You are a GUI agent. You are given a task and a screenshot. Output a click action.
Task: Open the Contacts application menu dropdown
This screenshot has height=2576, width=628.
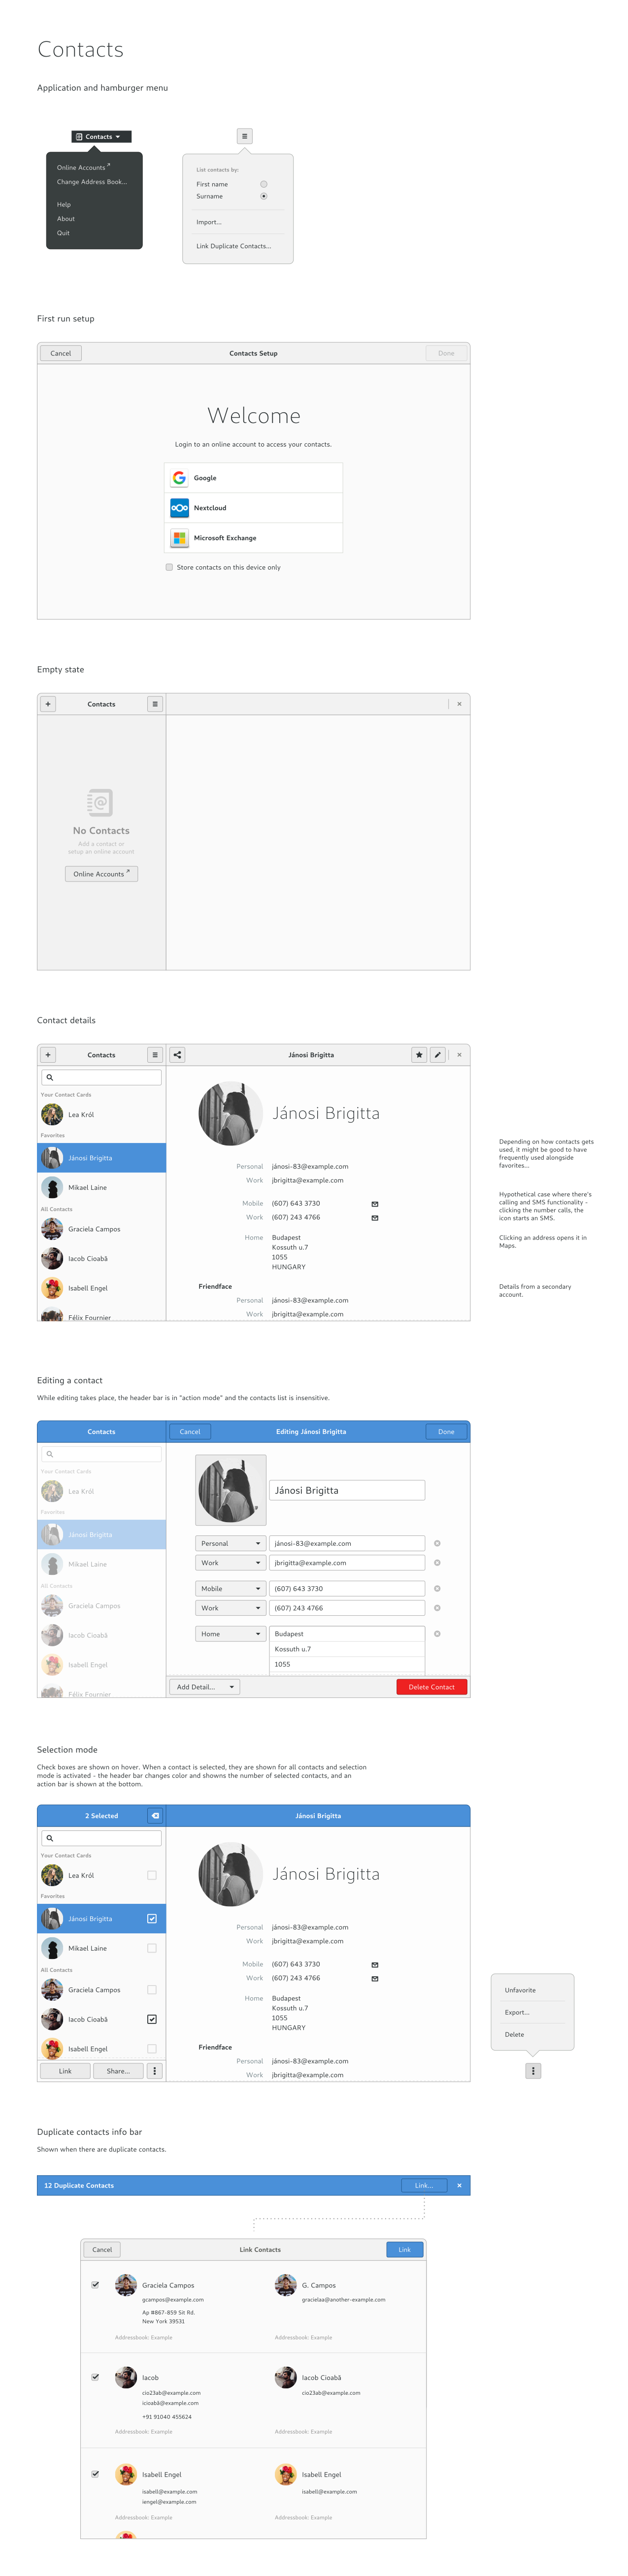(x=101, y=136)
